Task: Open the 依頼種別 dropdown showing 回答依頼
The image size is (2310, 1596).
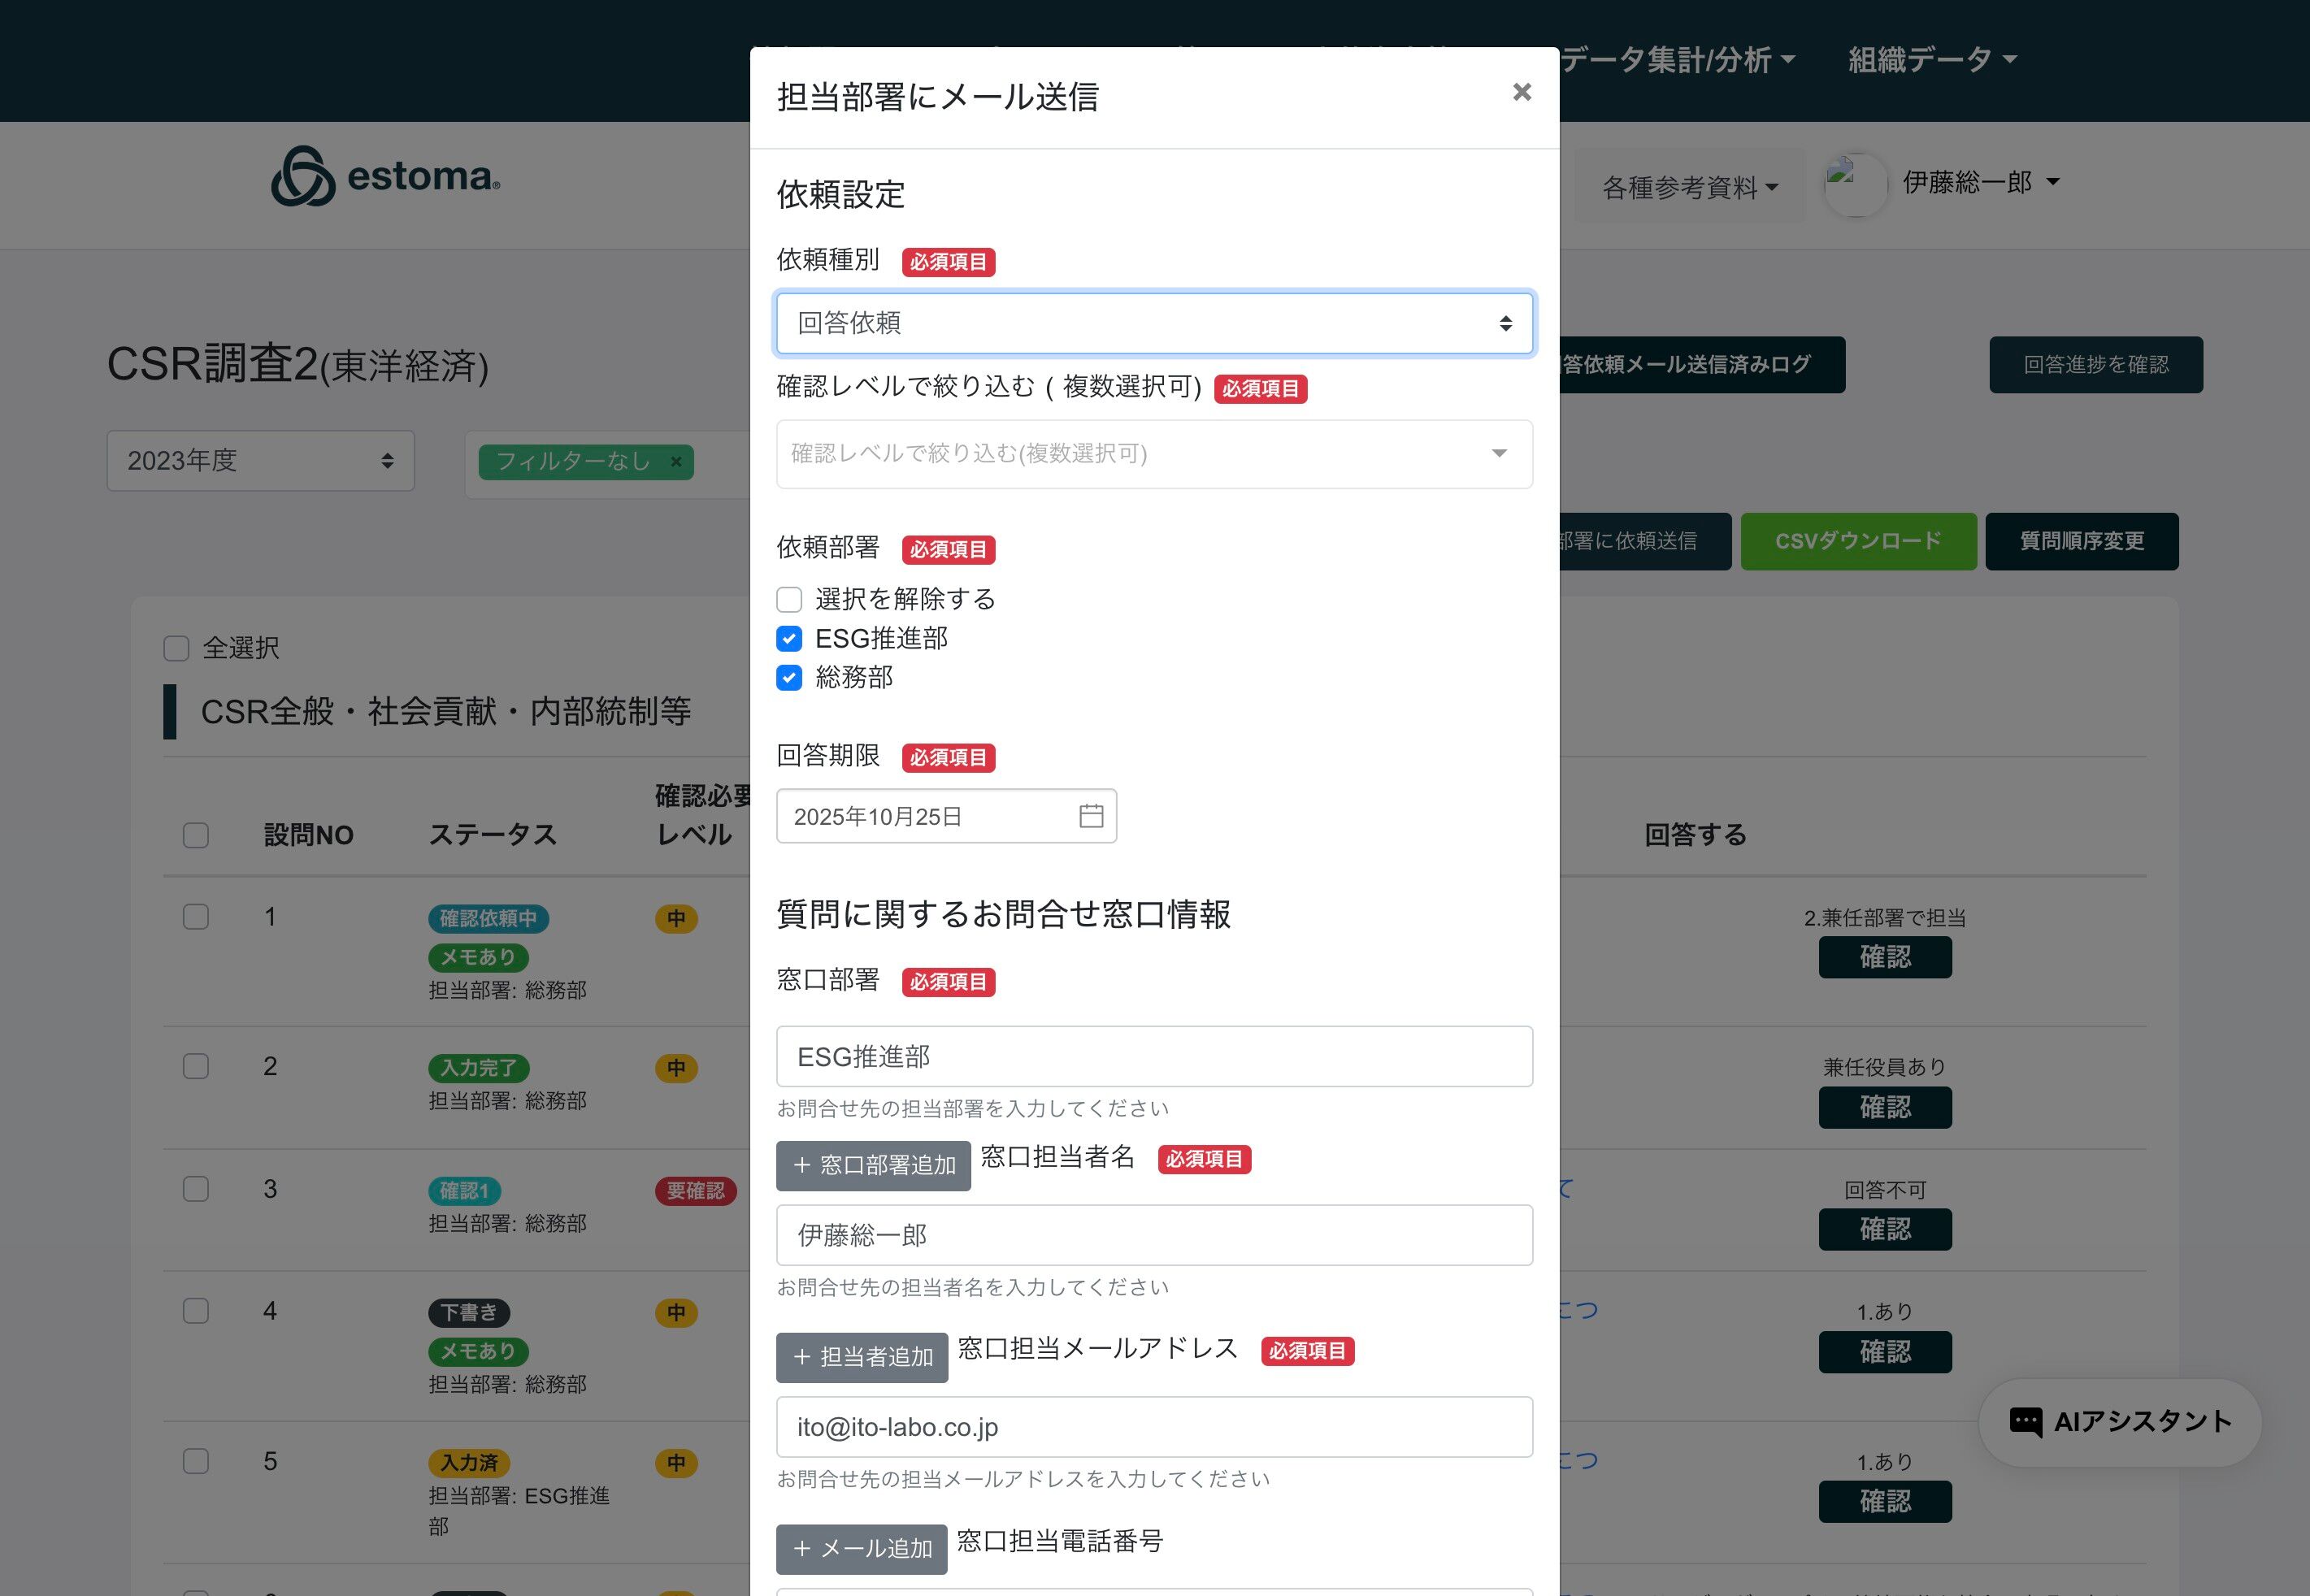Action: click(1154, 323)
